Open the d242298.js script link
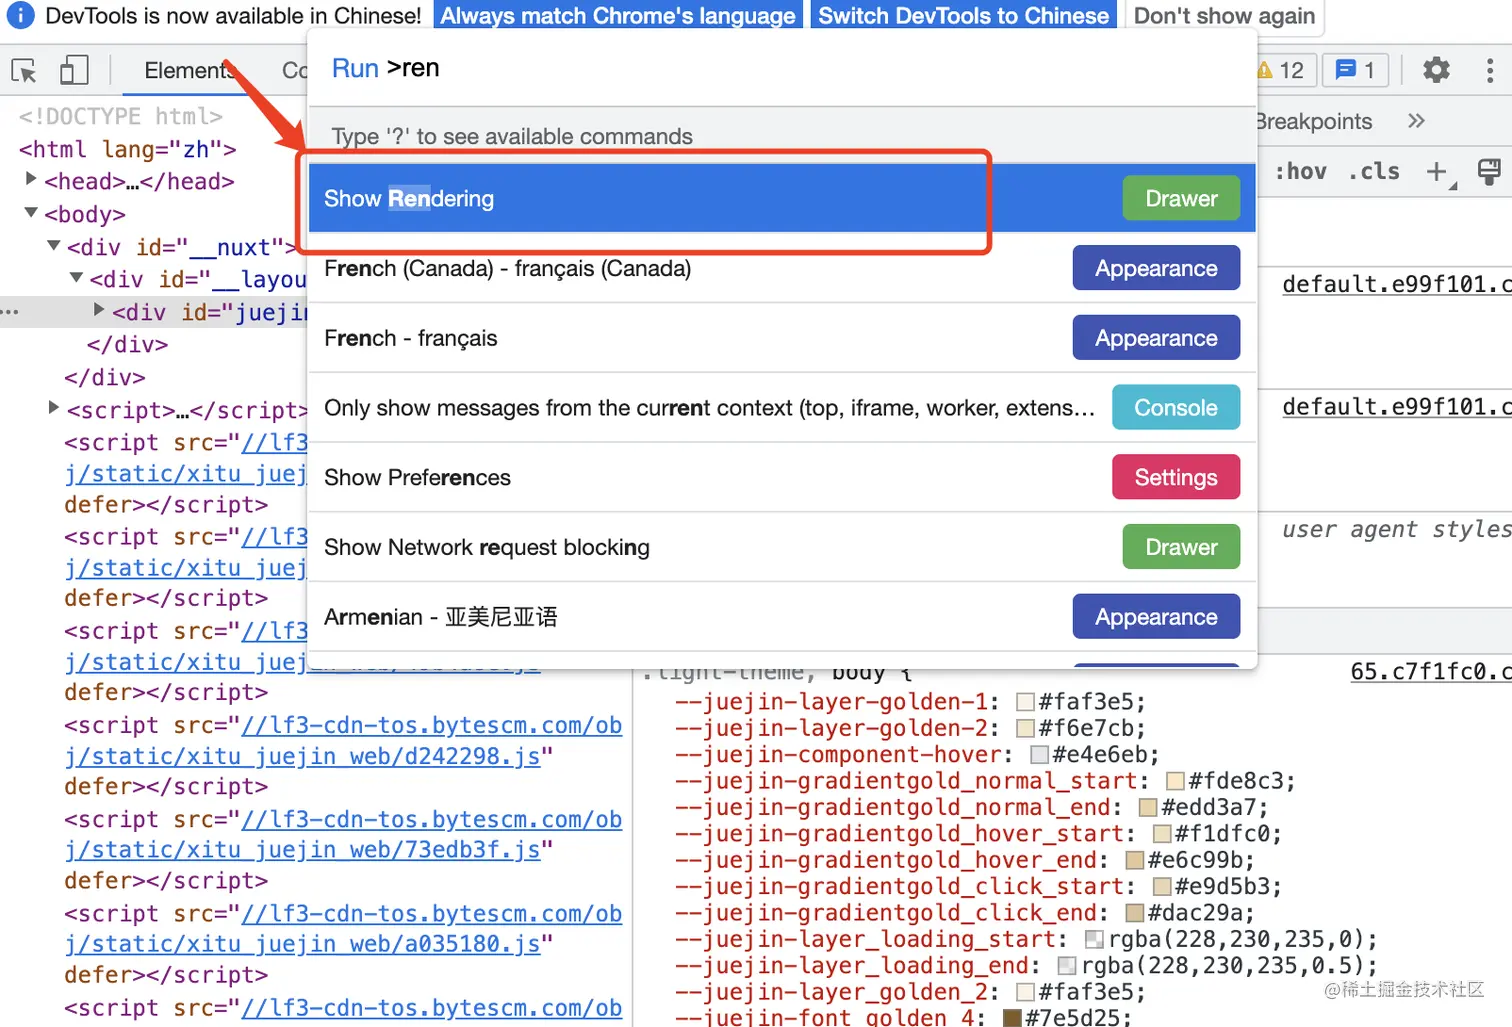 [x=343, y=741]
